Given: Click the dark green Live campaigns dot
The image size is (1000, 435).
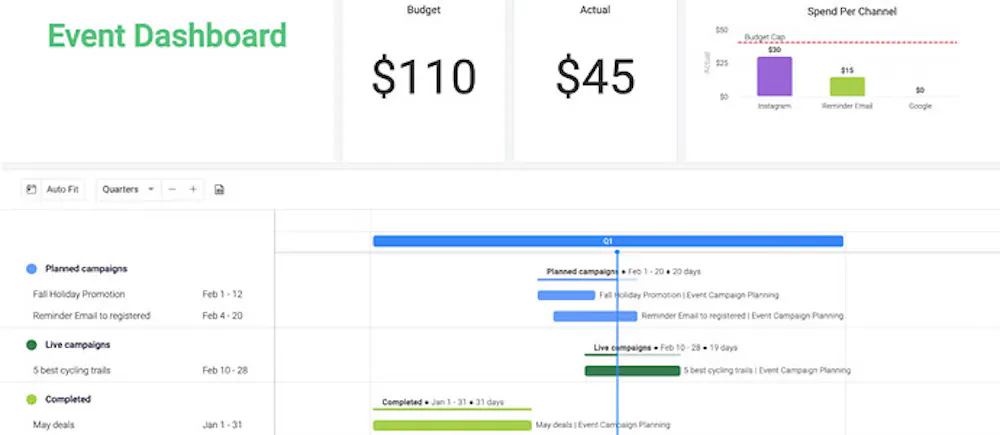Looking at the screenshot, I should (x=32, y=345).
